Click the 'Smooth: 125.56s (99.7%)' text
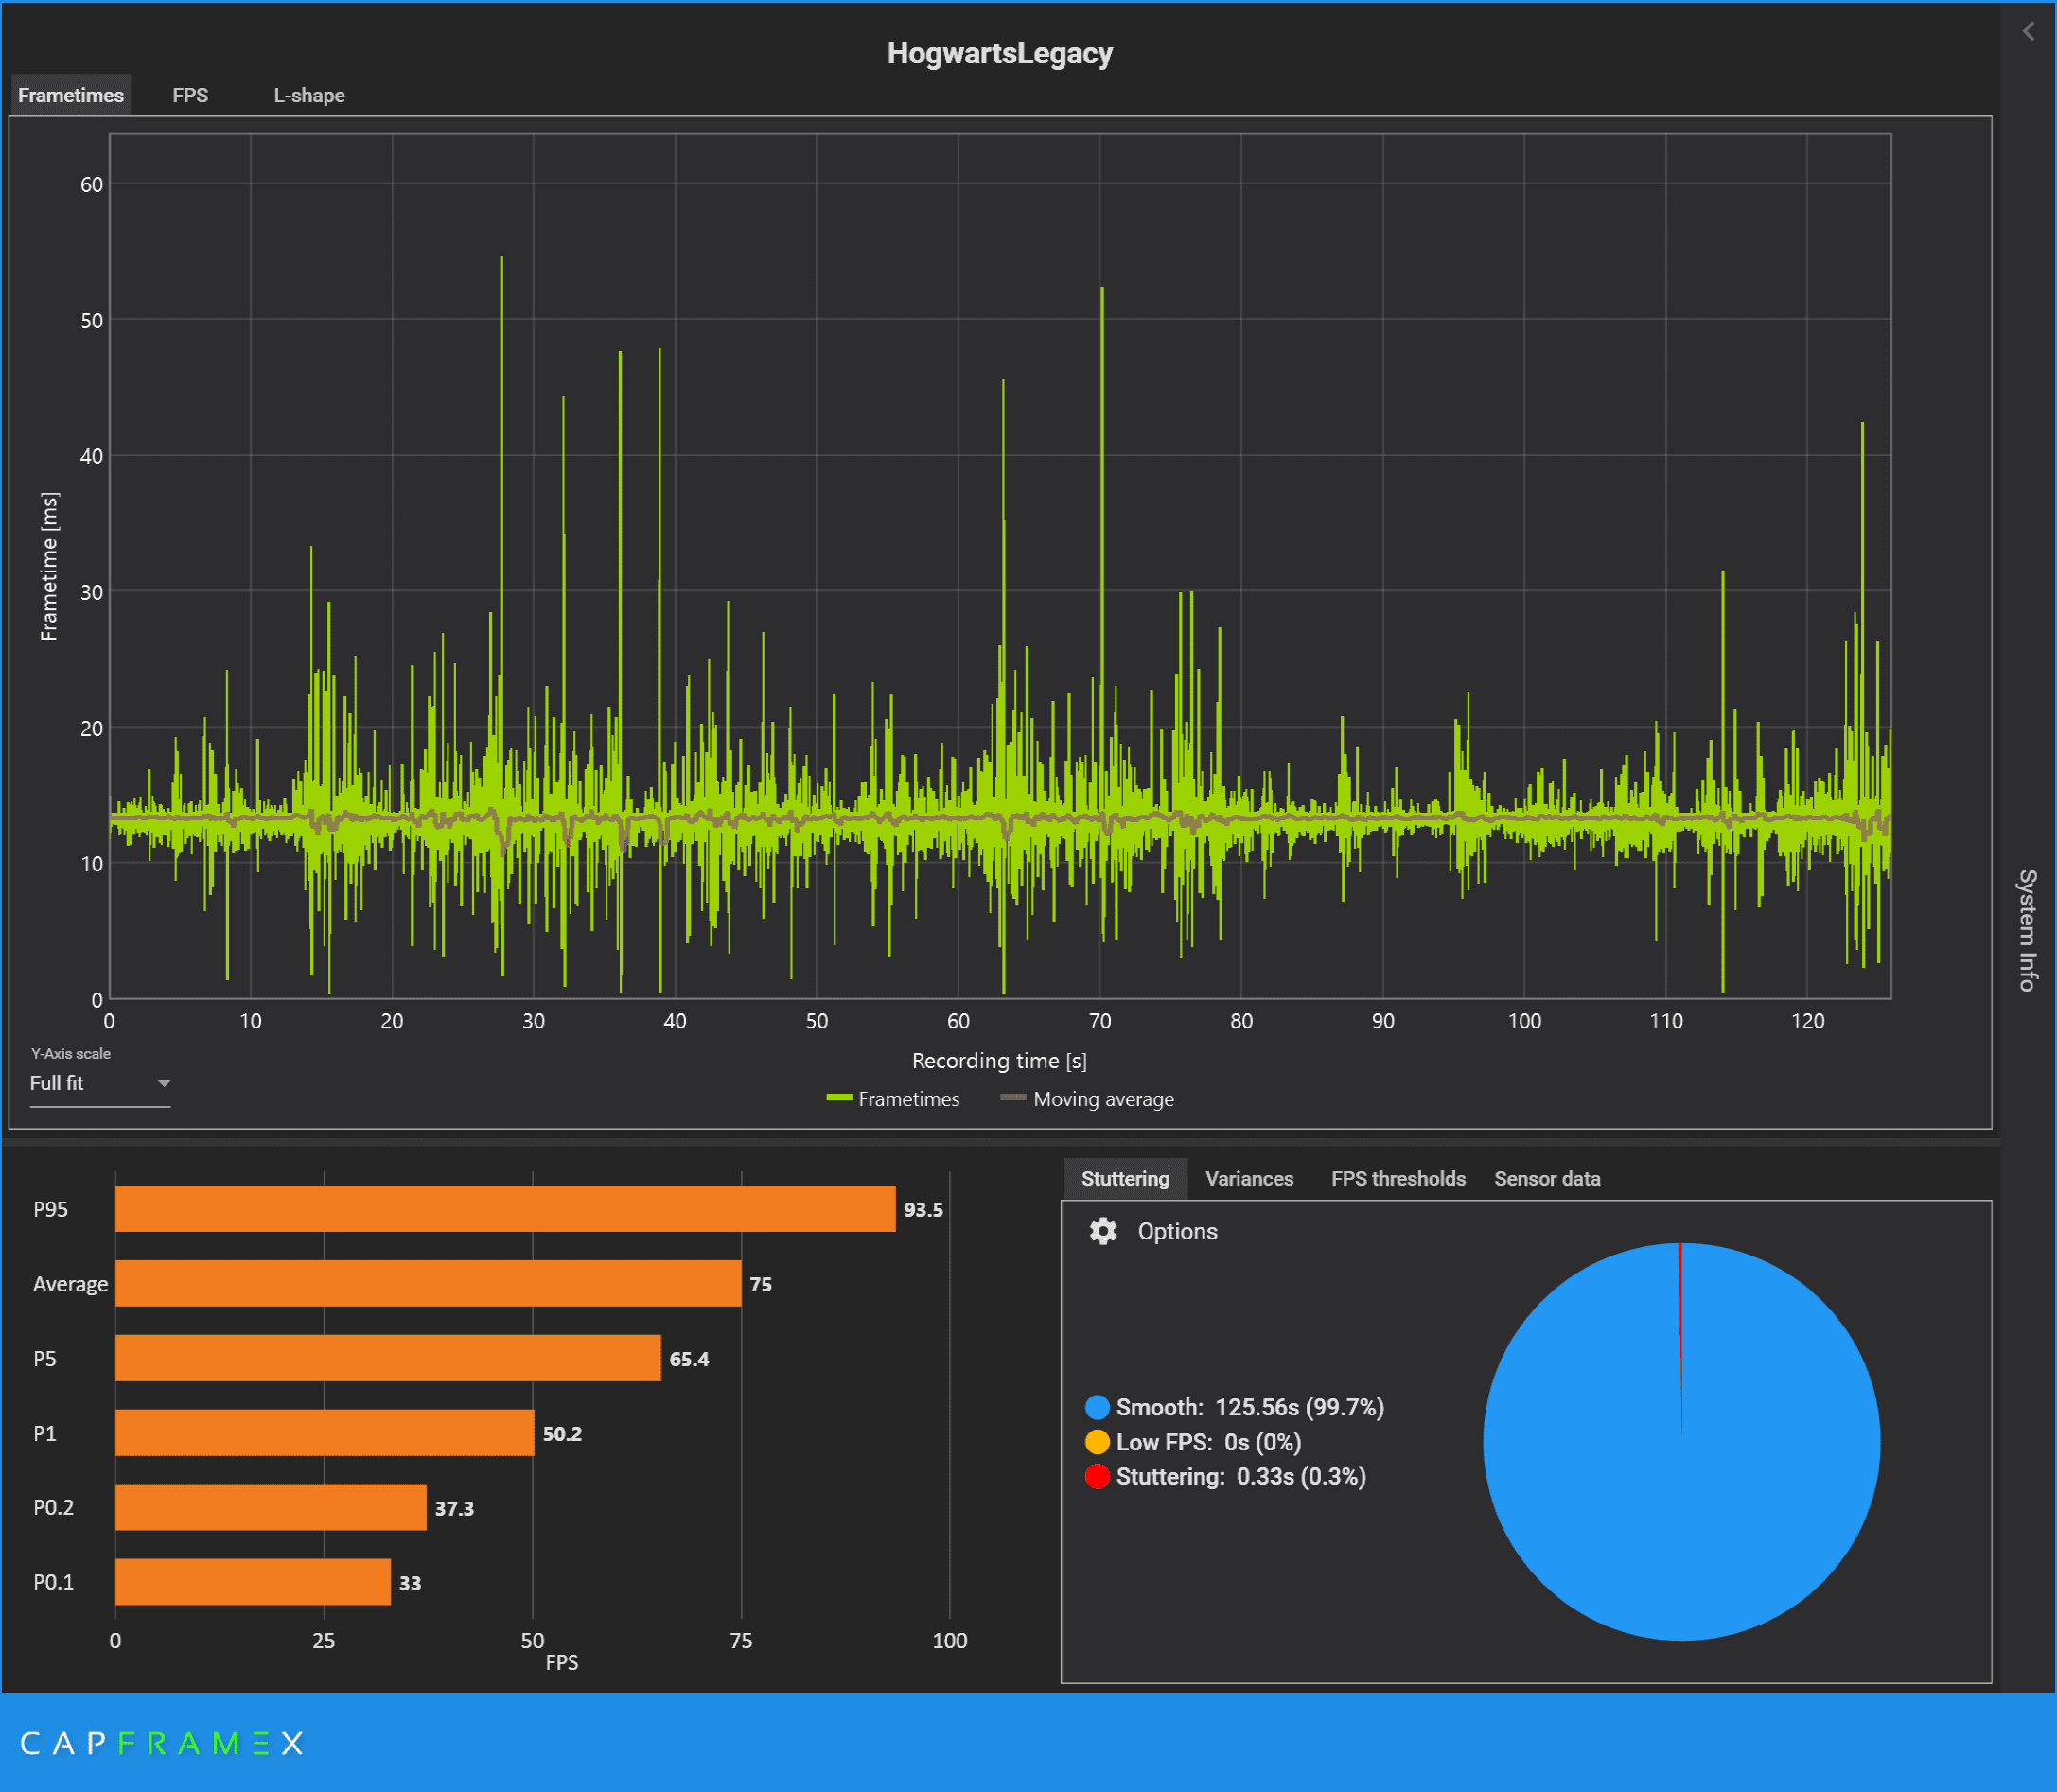This screenshot has height=1792, width=2057. pyautogui.click(x=1250, y=1407)
